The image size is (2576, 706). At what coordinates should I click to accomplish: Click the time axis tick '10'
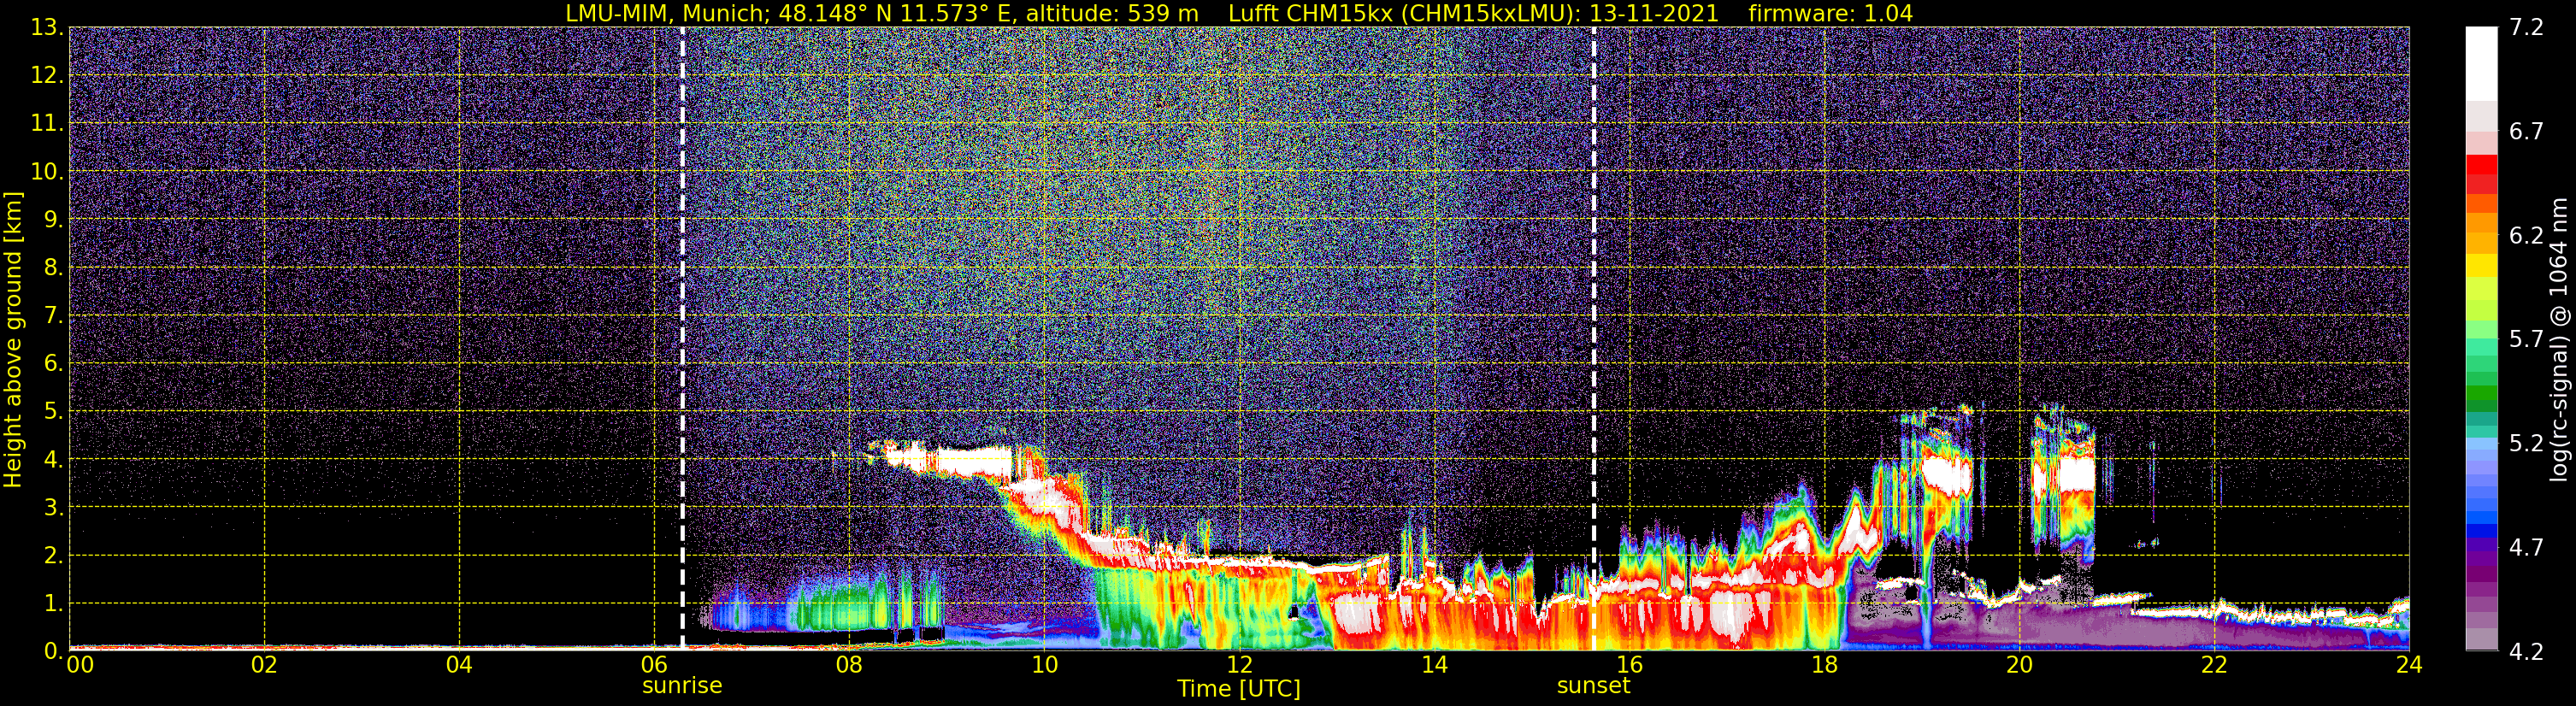1044,665
